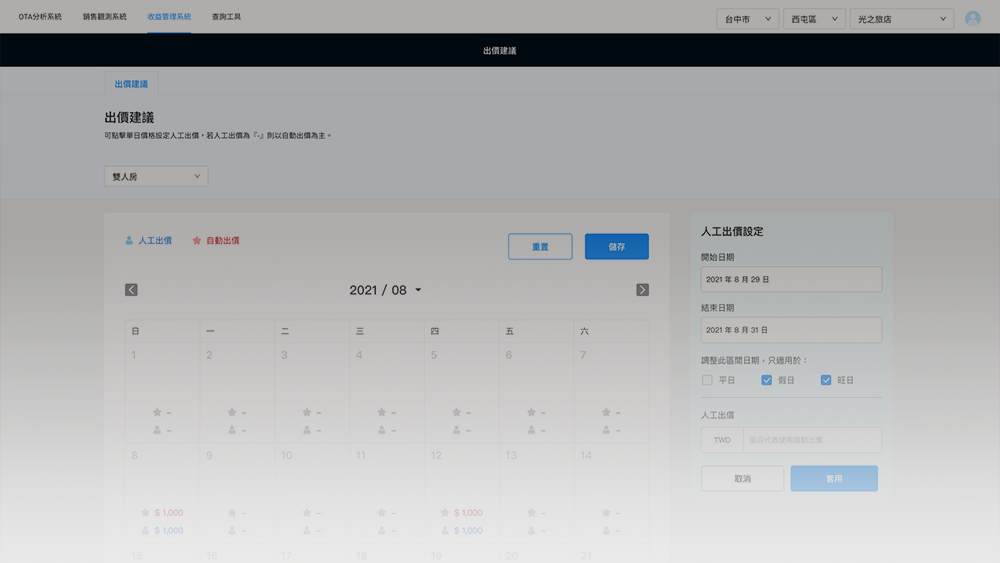Click the 儲存 save button
The width and height of the screenshot is (1000, 563).
pyautogui.click(x=617, y=247)
